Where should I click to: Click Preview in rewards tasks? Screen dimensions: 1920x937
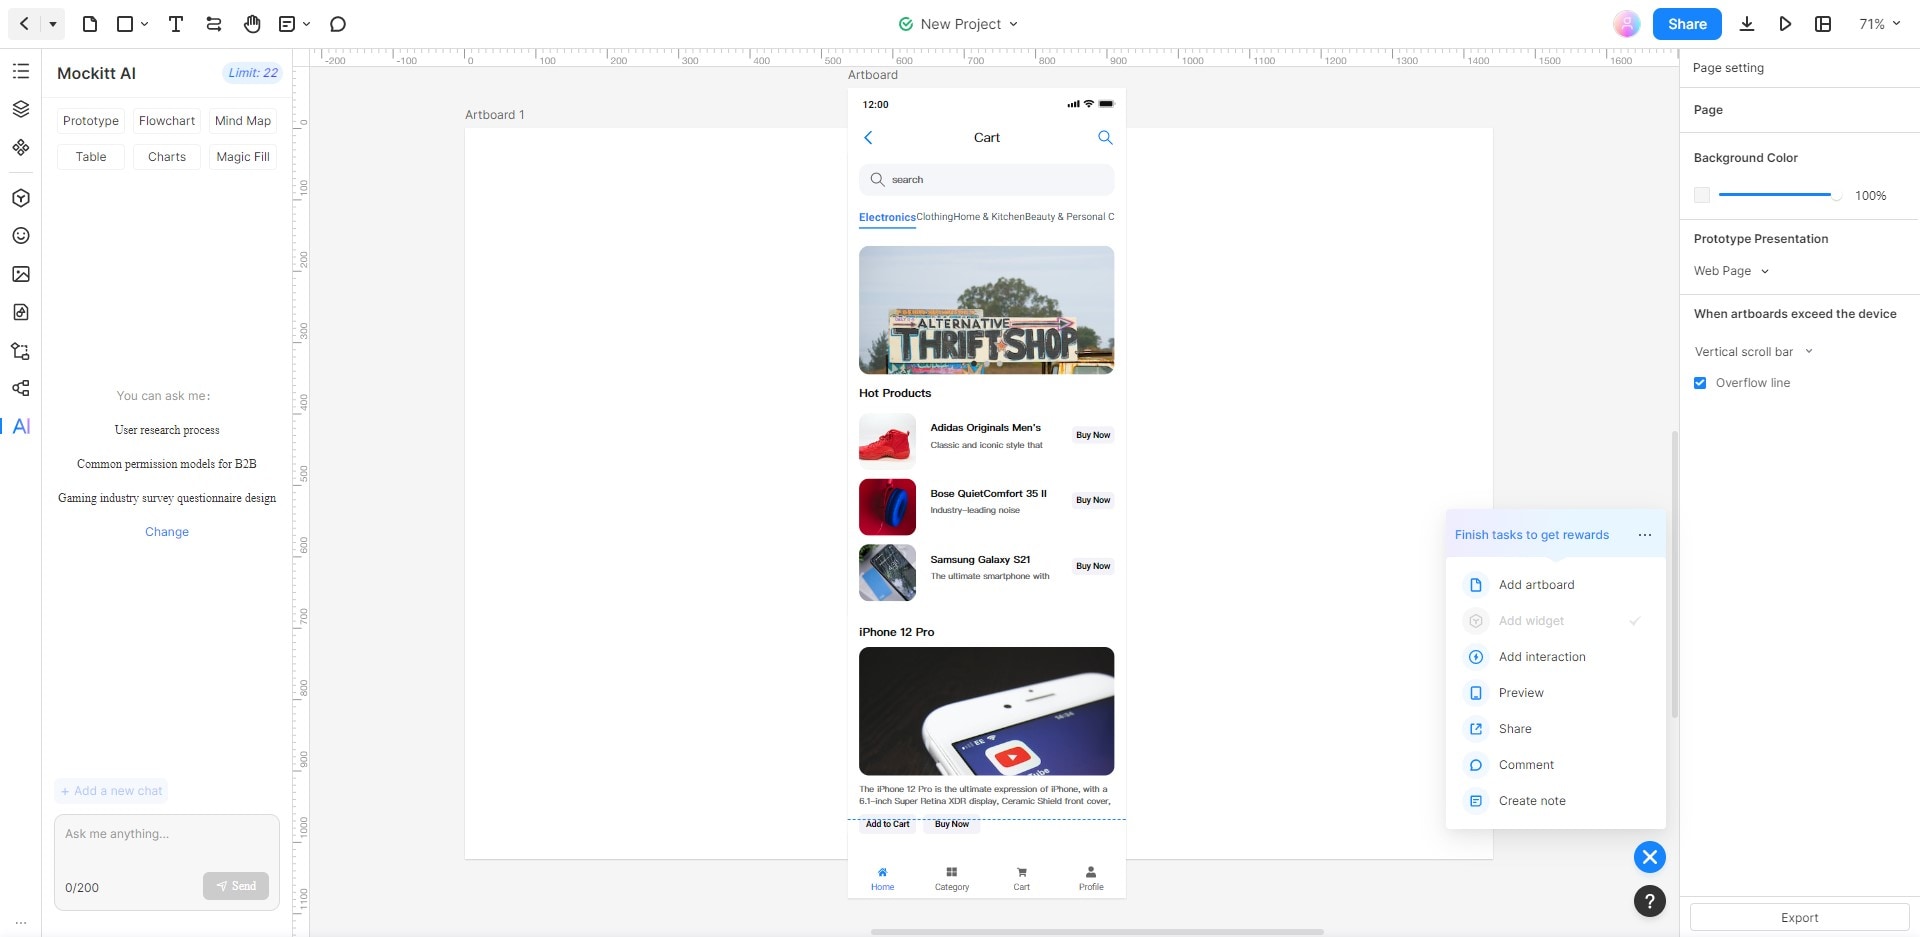[1521, 693]
